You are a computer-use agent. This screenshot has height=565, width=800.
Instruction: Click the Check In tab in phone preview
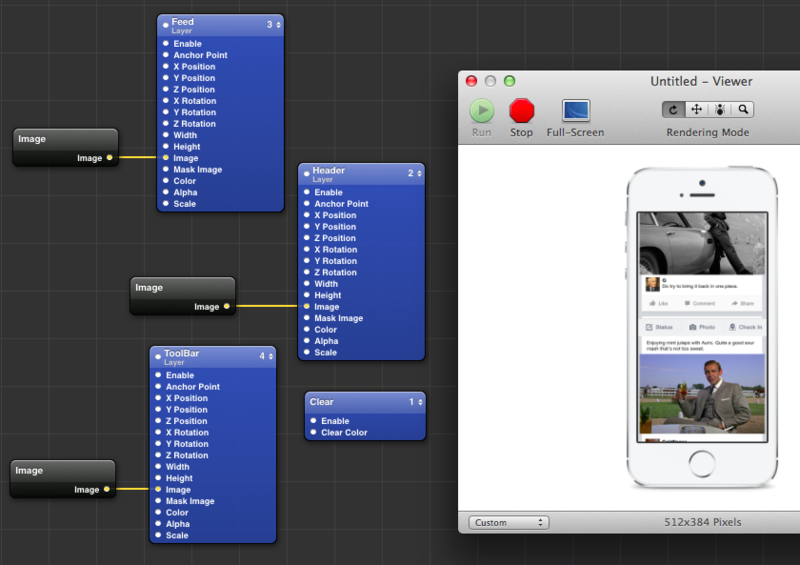[745, 327]
